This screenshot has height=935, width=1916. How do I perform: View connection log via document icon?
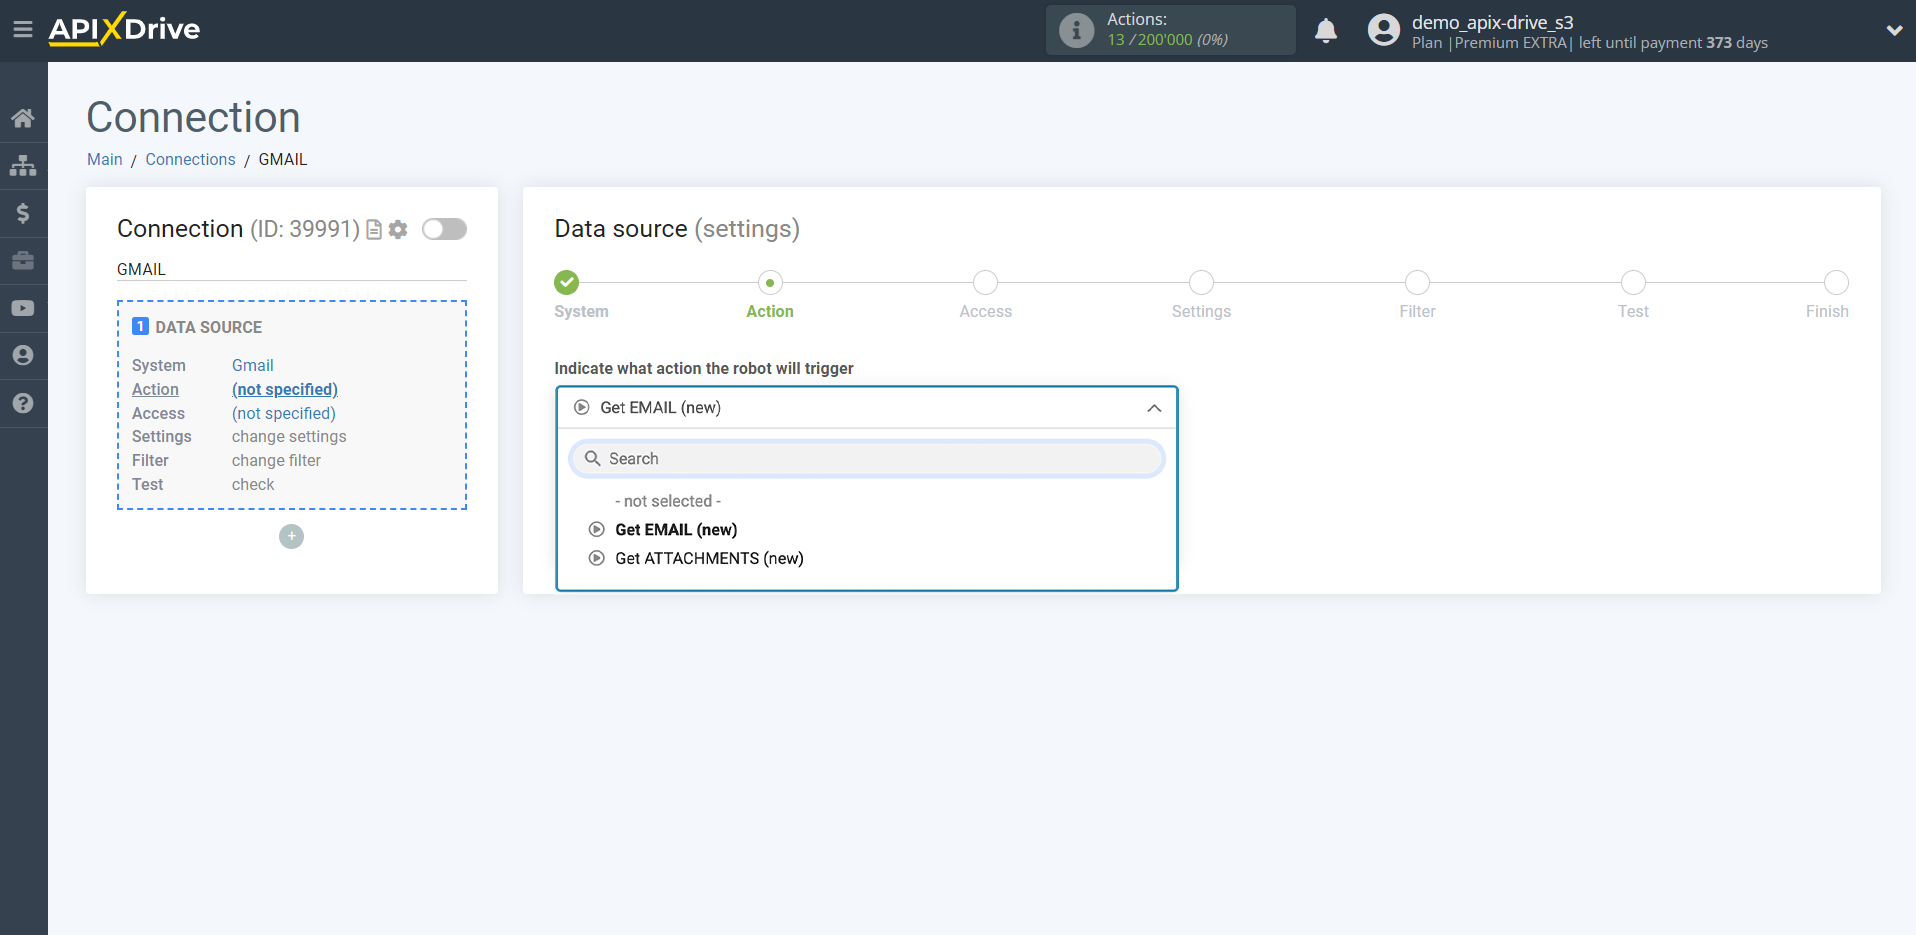(372, 229)
